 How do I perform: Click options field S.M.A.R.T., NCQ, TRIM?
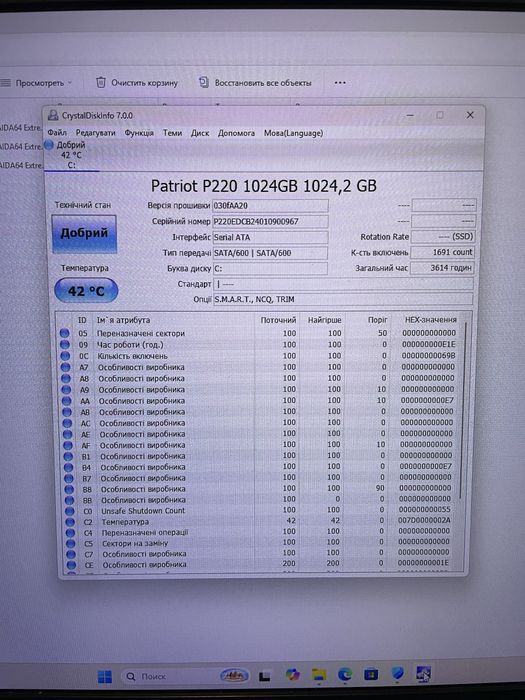click(x=343, y=299)
